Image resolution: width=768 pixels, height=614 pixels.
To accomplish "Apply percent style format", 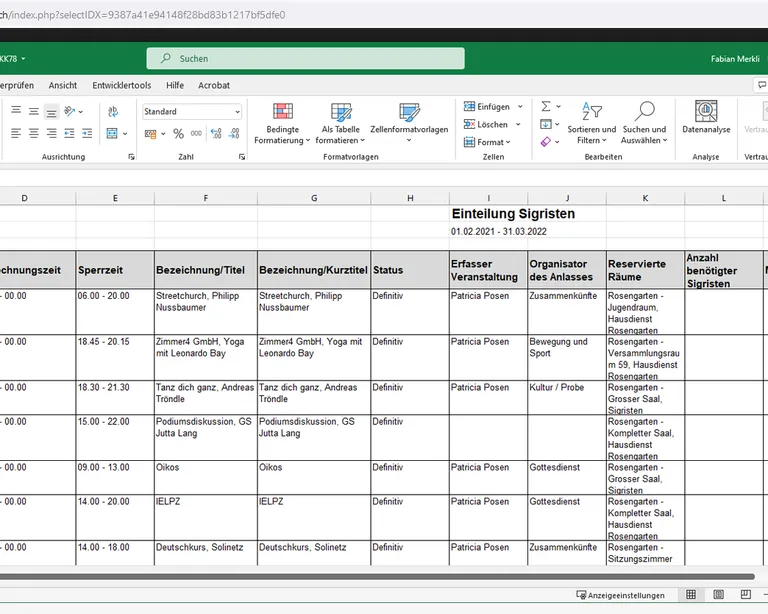I will (178, 133).
